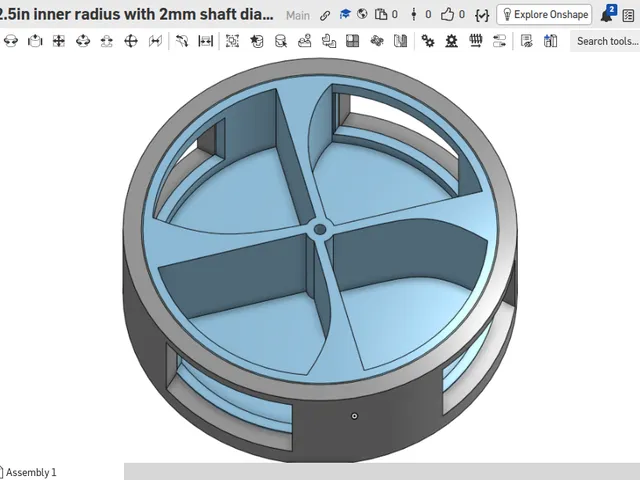This screenshot has width=640, height=480.
Task: Open the Gear relation tool
Action: point(428,41)
